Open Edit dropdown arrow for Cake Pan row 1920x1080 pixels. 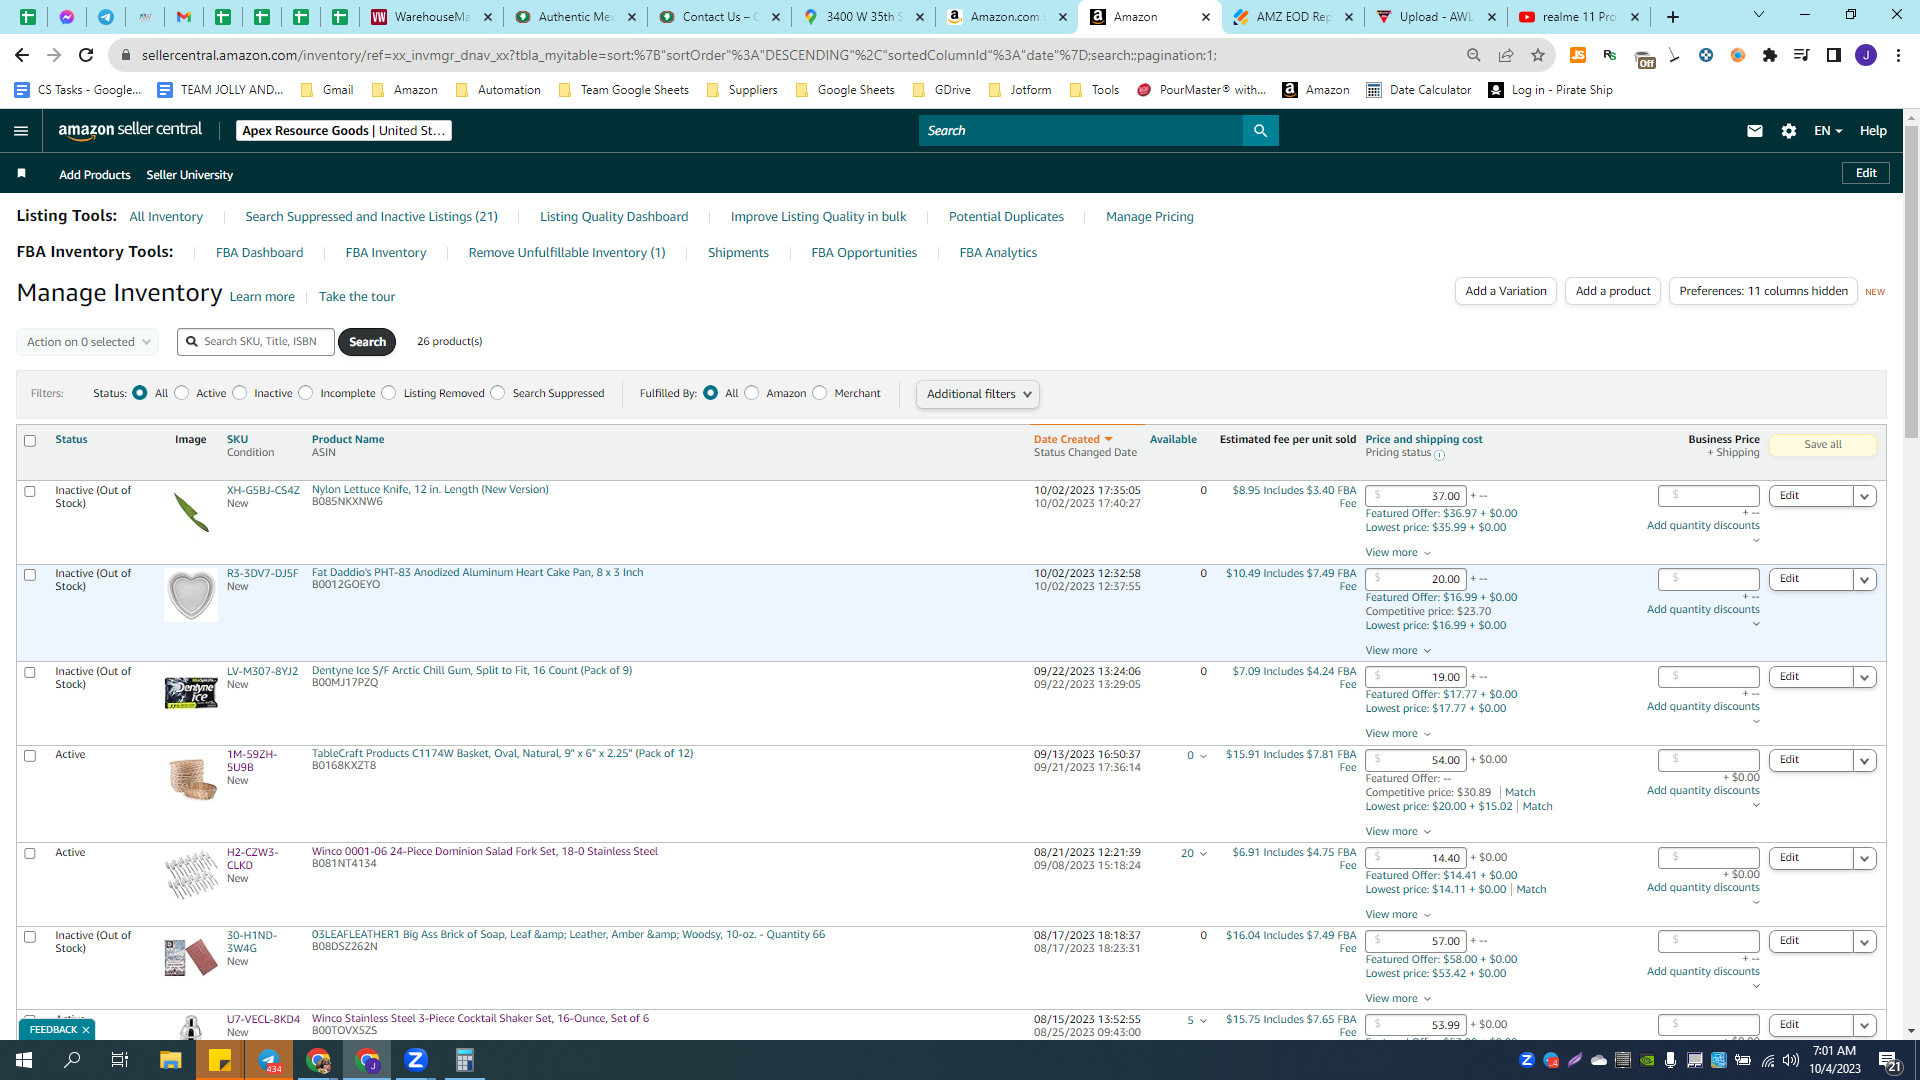point(1864,579)
